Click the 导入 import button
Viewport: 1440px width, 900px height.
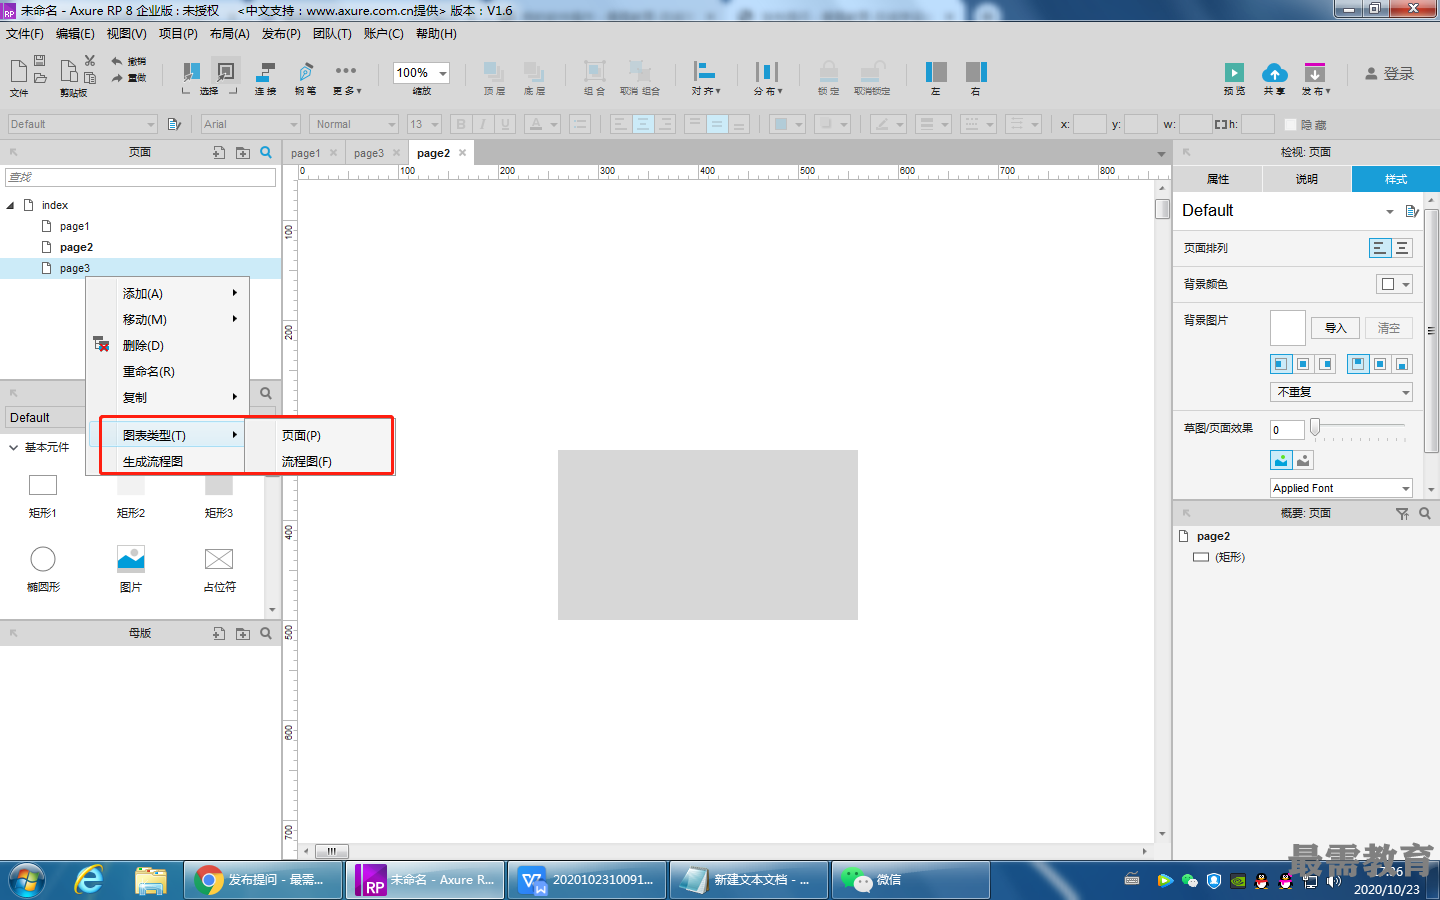1336,328
